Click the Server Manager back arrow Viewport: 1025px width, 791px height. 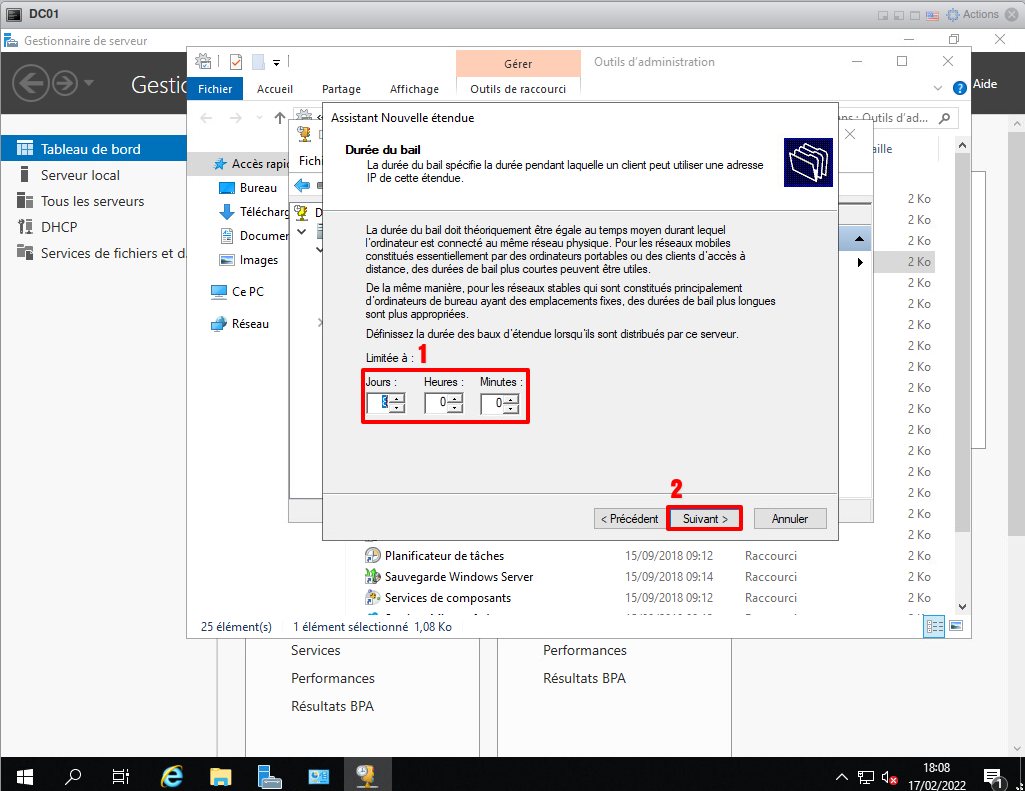pos(32,83)
